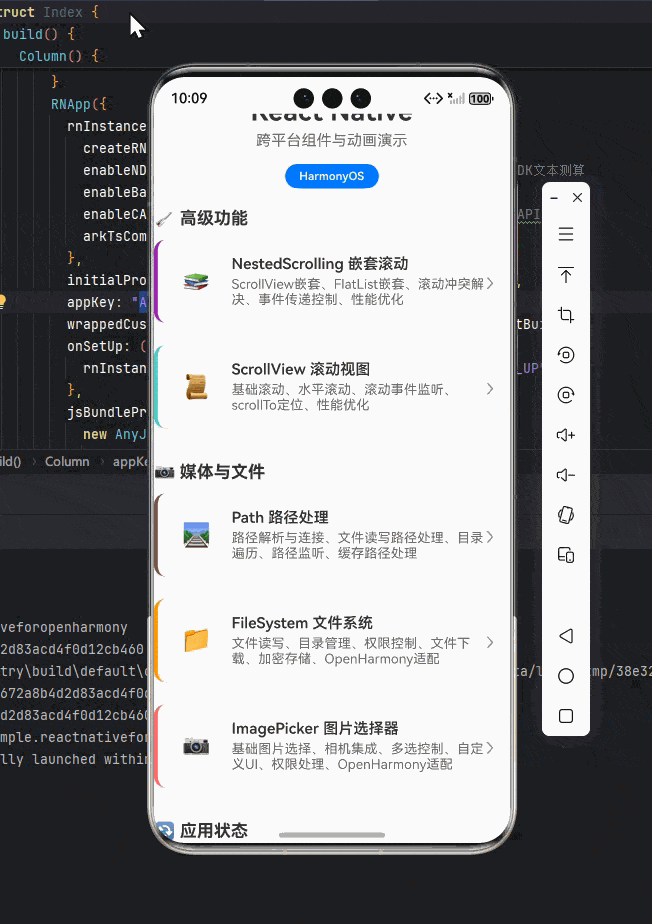The width and height of the screenshot is (652, 924).
Task: Click the signal strength icon in phone status bar
Action: 456,98
